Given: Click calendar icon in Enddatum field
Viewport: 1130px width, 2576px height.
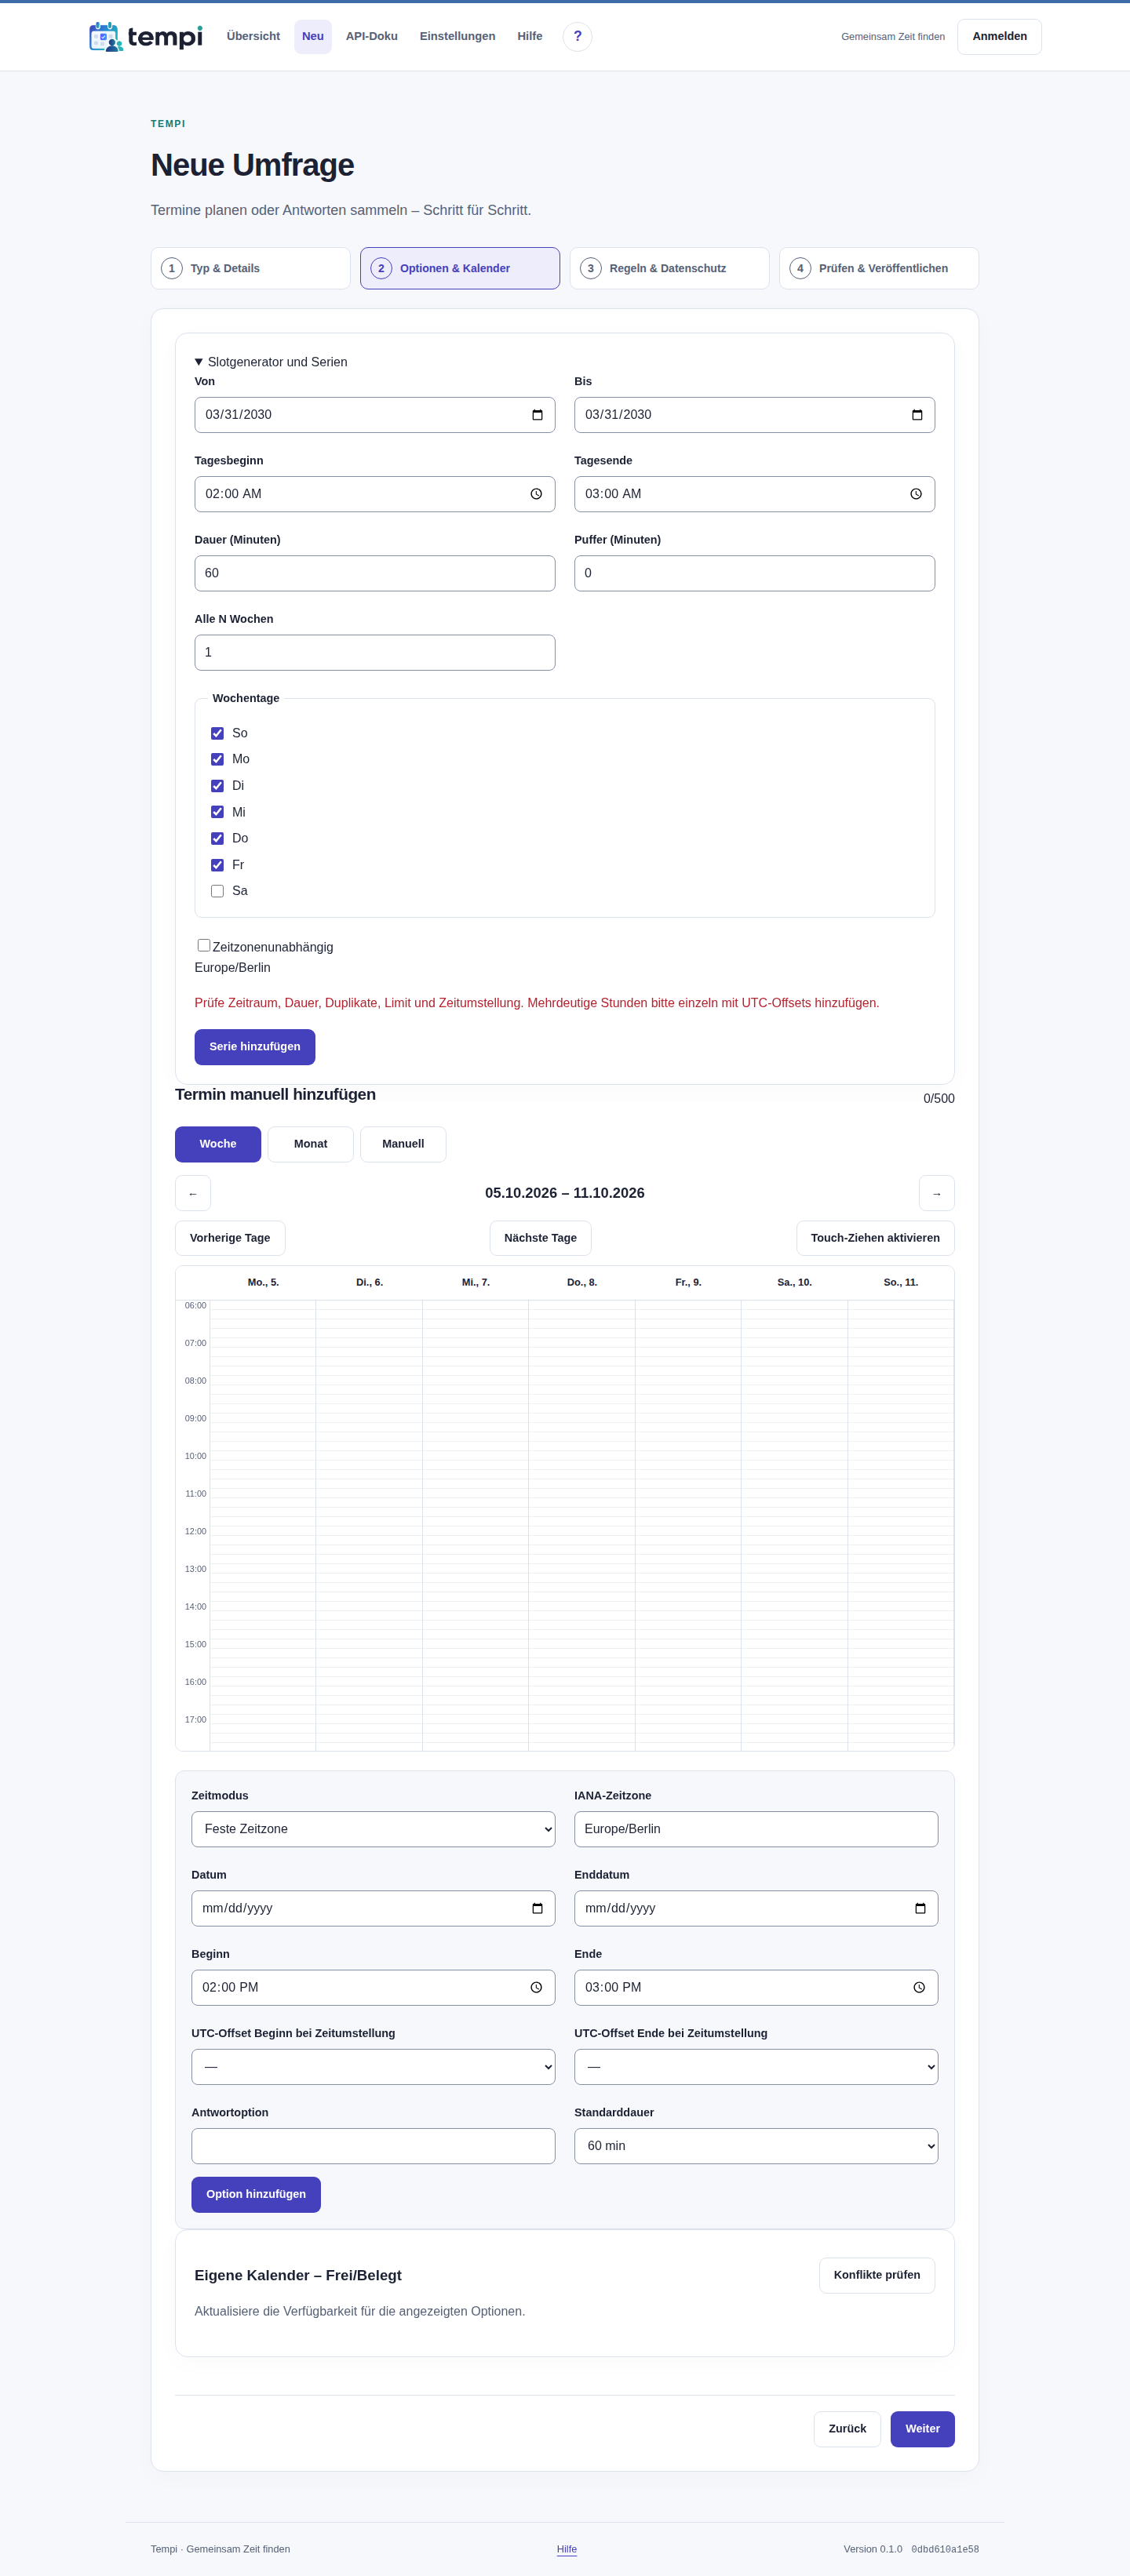Looking at the screenshot, I should point(920,1908).
